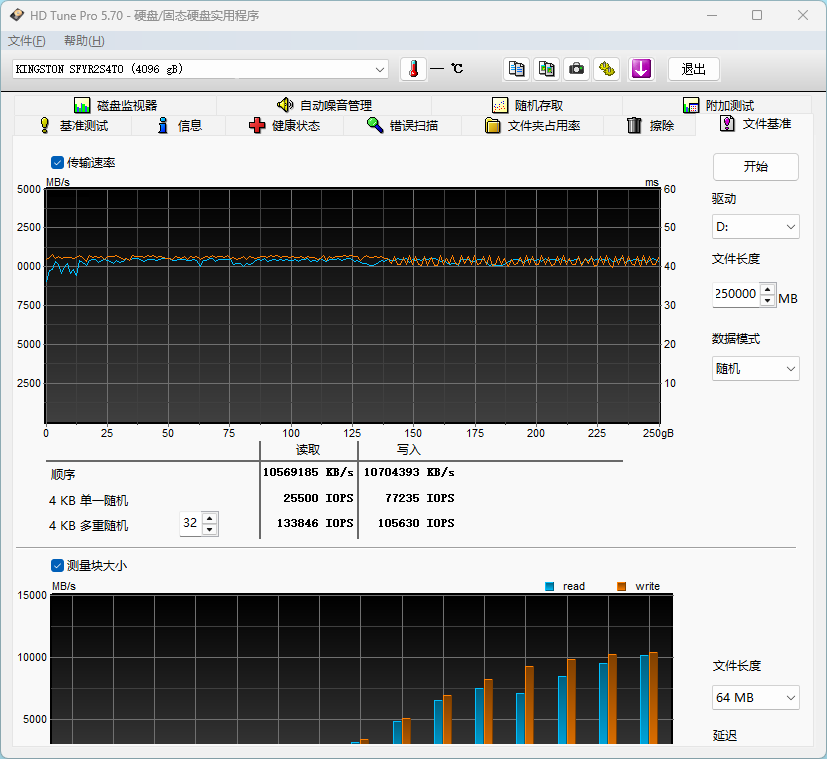Click in the 250000 file length field
Image resolution: width=827 pixels, height=759 pixels.
point(735,294)
